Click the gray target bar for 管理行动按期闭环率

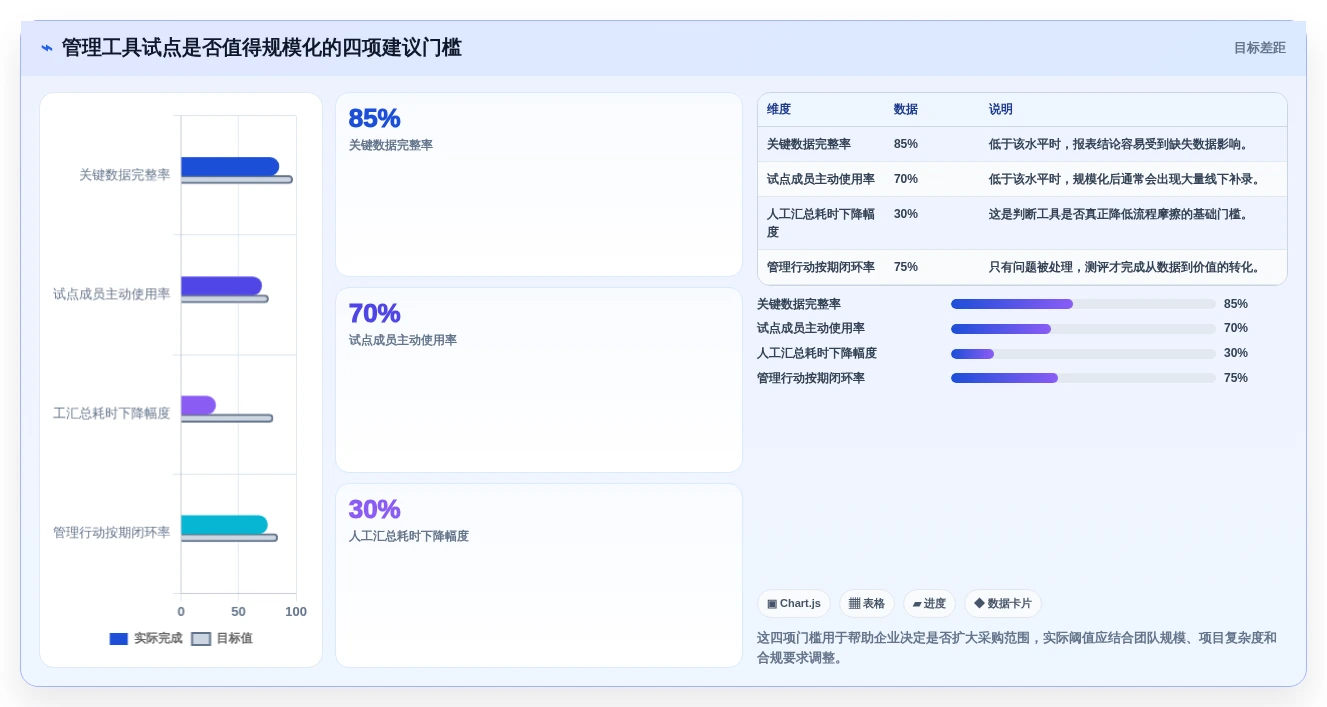click(229, 538)
